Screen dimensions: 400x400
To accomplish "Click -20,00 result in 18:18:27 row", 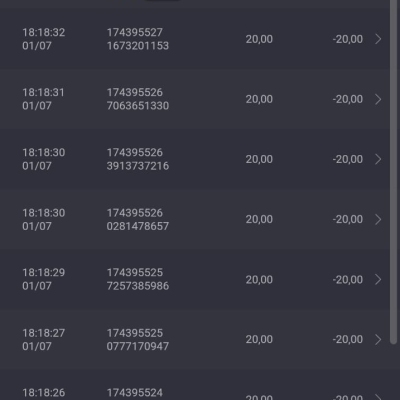I will coord(348,339).
